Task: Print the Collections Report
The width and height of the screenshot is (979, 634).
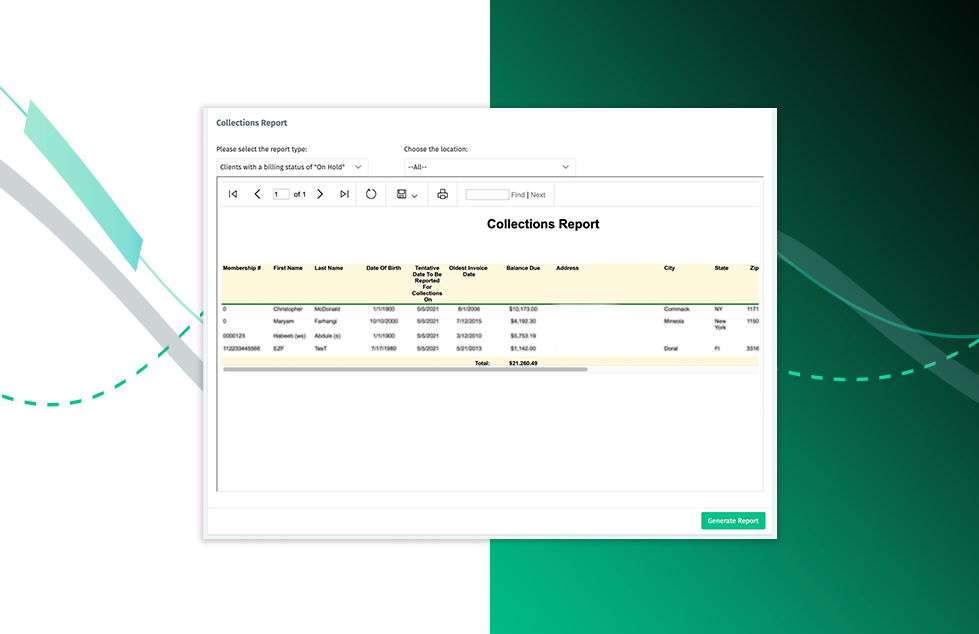Action: [441, 194]
